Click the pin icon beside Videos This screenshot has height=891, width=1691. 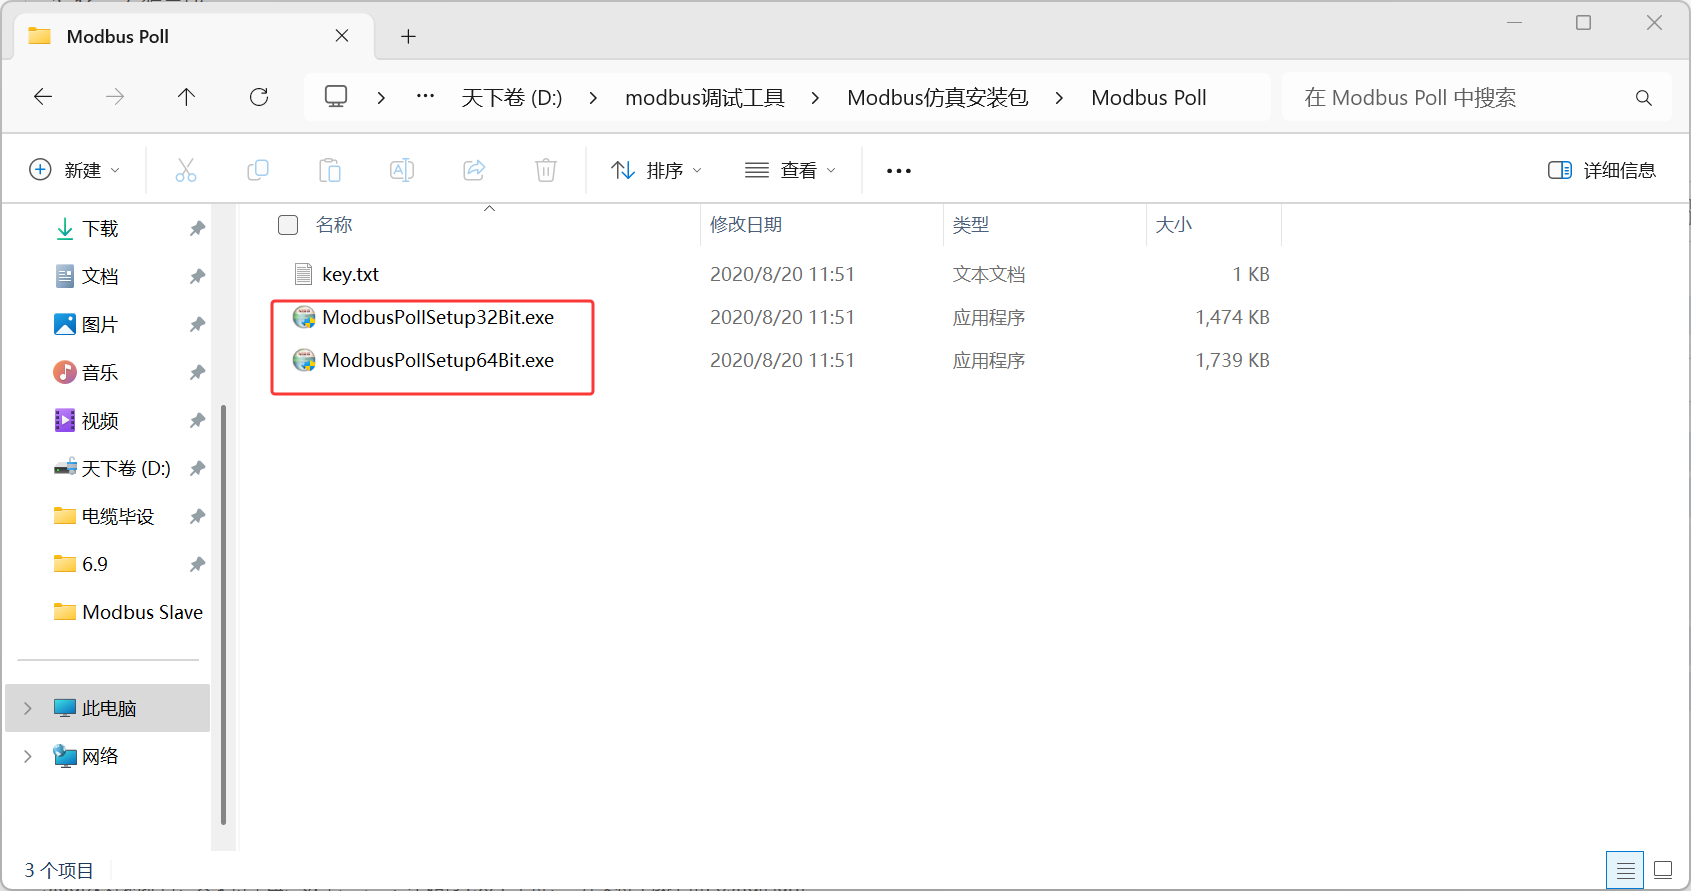tap(197, 420)
